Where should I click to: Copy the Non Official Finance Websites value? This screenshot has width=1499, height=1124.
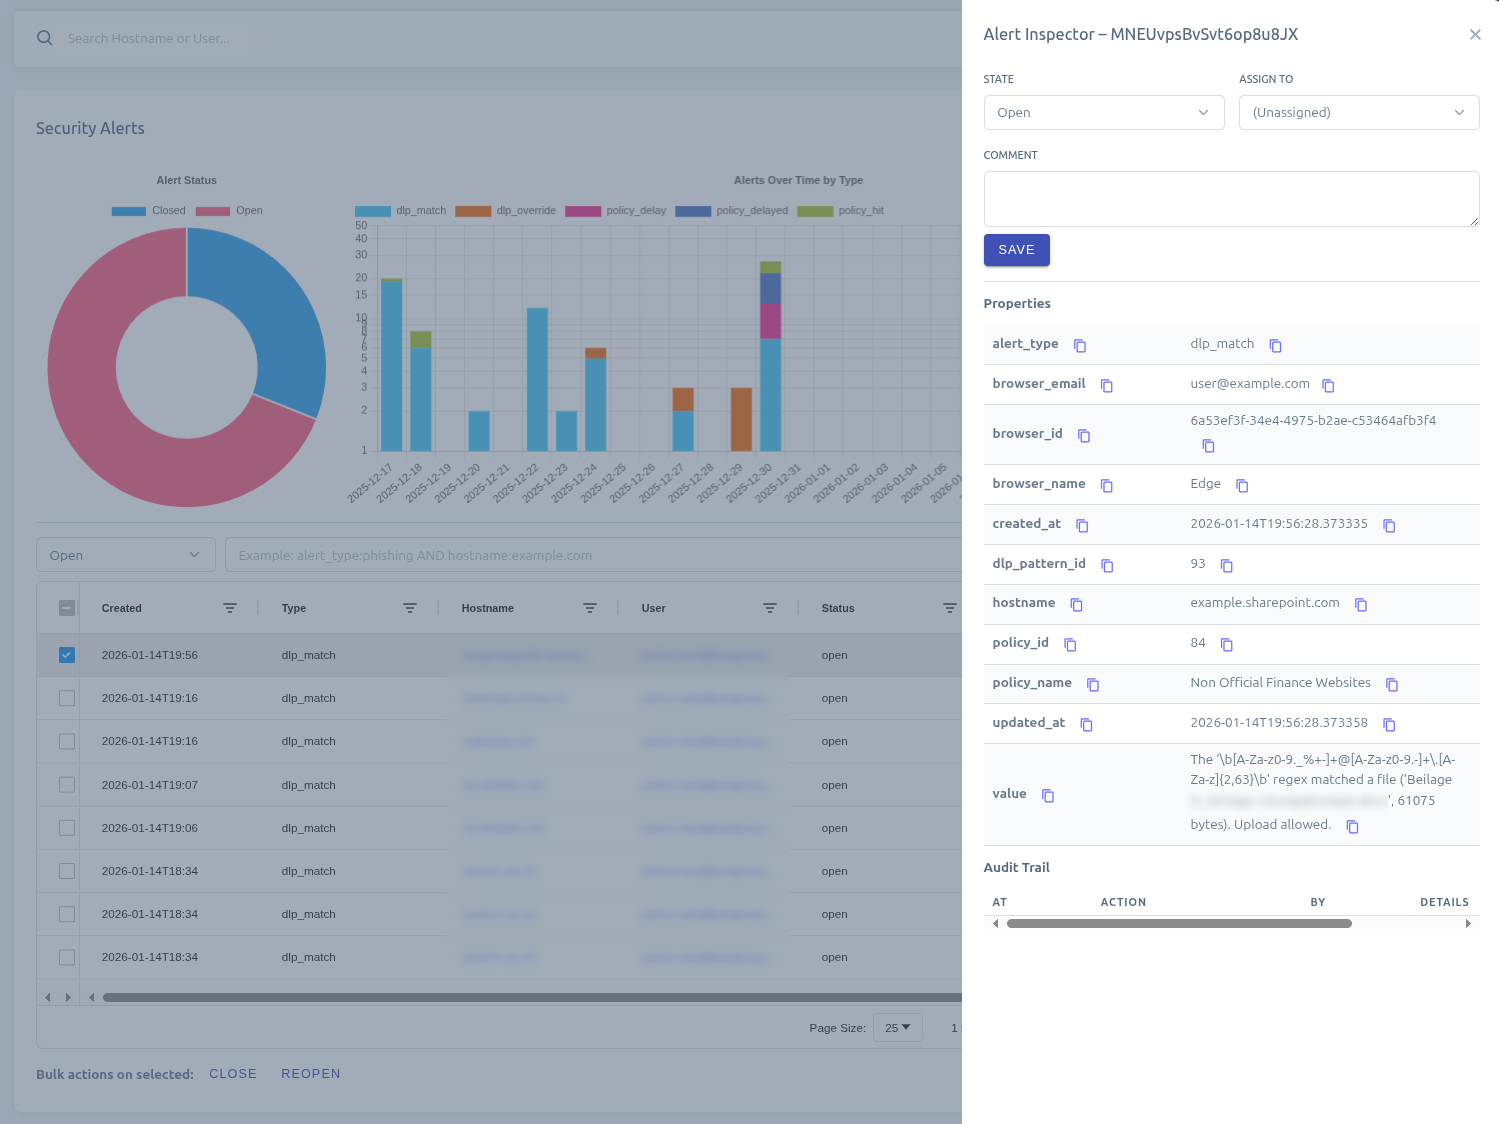point(1392,684)
